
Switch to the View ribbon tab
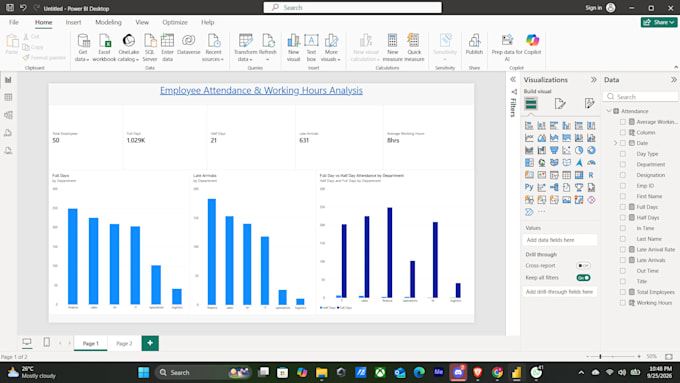coord(142,22)
